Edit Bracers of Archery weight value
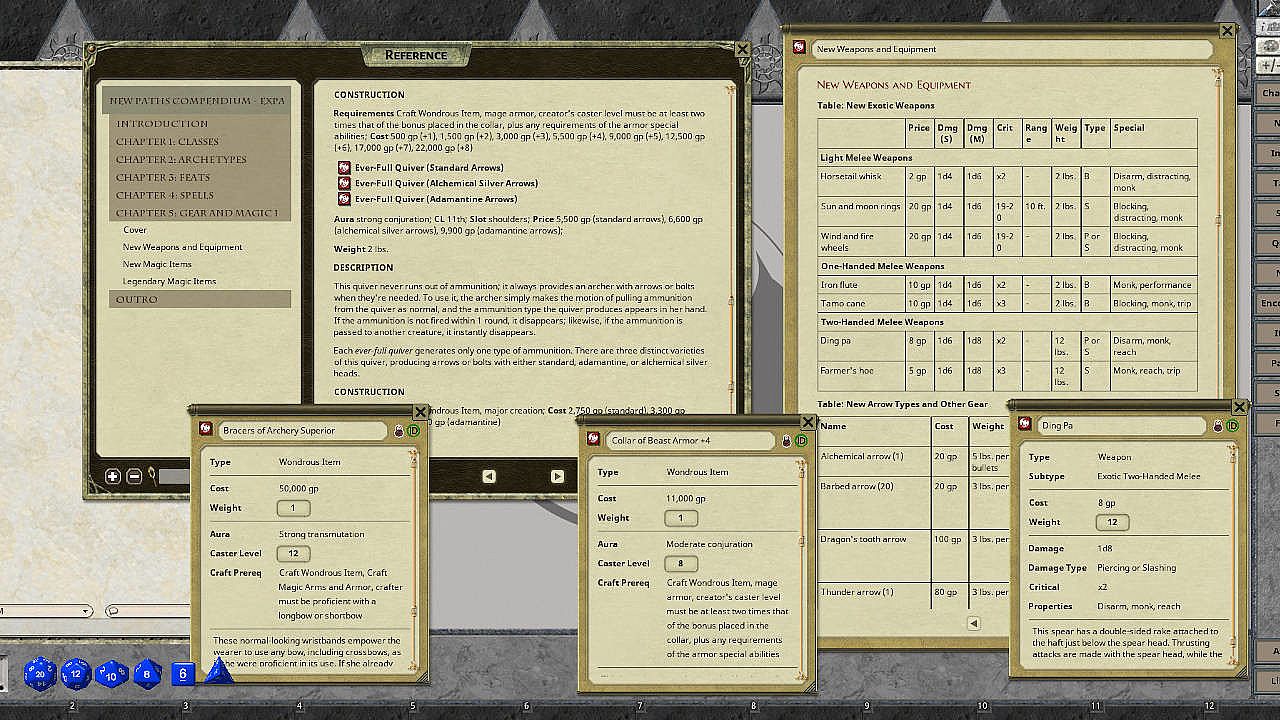1280x720 pixels. 293,508
